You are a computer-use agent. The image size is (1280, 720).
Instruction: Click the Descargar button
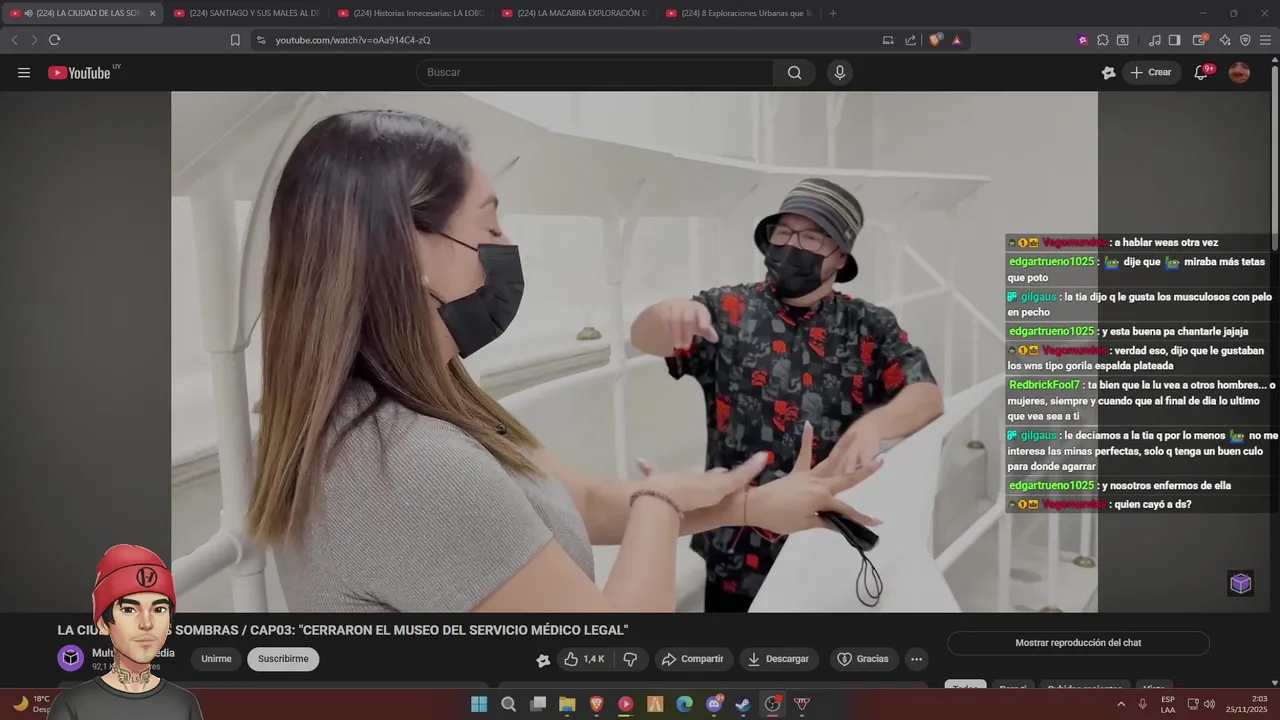click(779, 659)
